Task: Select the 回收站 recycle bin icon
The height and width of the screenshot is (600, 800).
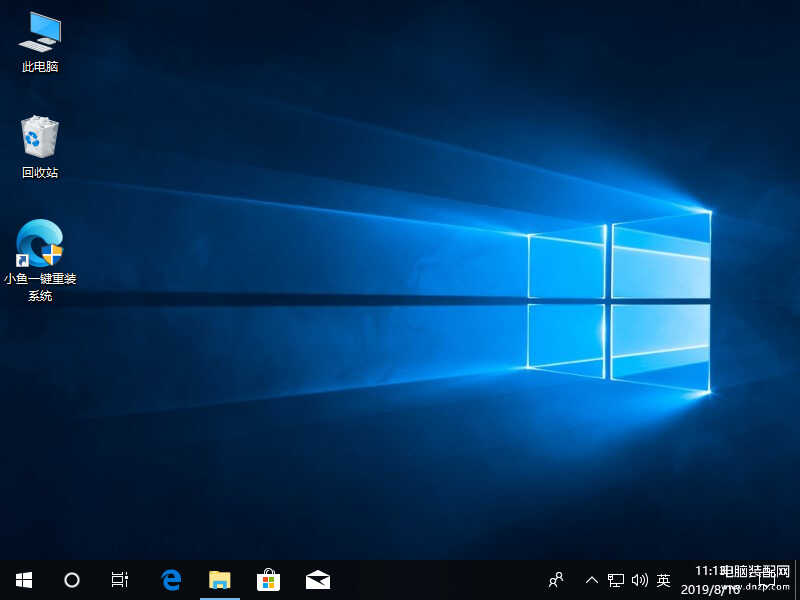Action: [x=40, y=147]
